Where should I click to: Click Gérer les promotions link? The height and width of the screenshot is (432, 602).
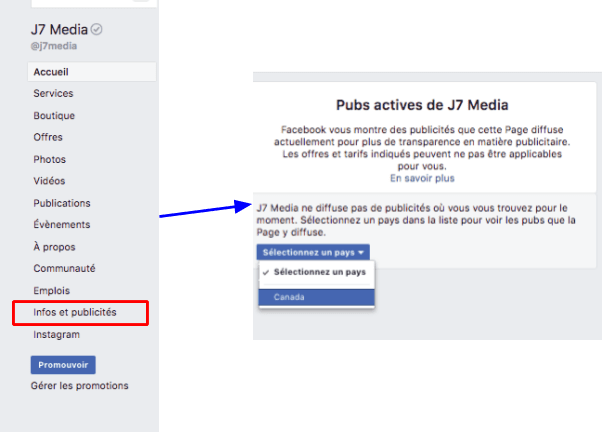click(79, 386)
